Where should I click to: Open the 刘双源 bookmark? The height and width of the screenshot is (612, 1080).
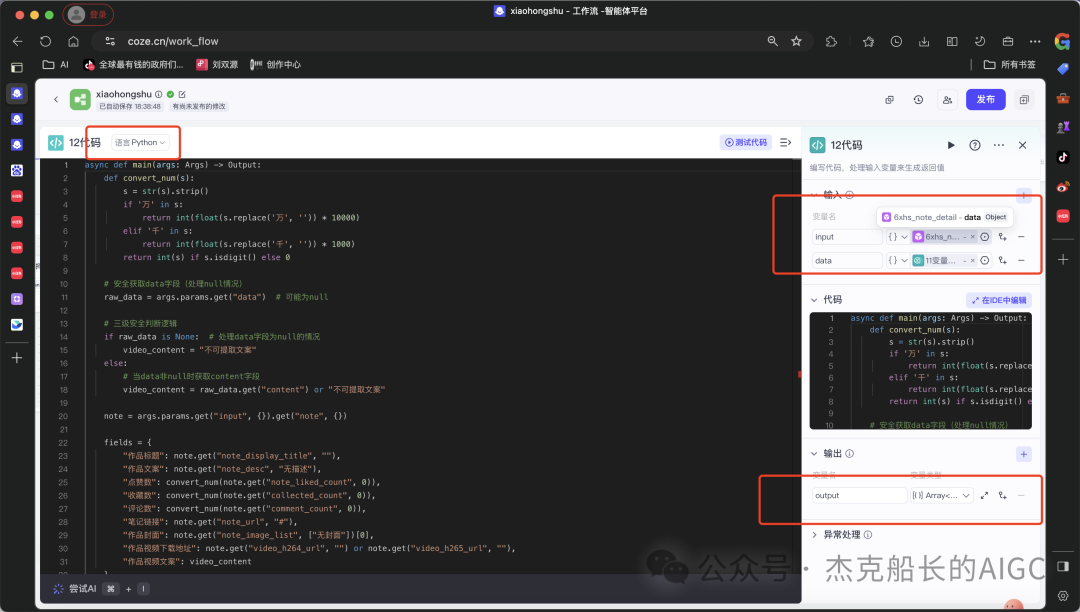[217, 65]
